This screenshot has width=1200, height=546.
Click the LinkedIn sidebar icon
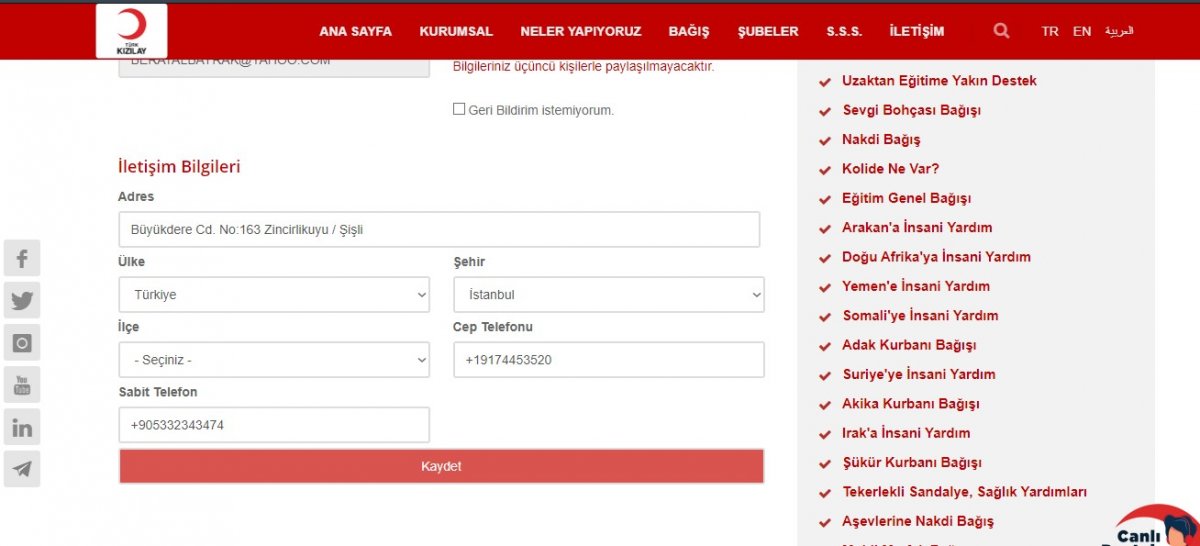point(22,428)
